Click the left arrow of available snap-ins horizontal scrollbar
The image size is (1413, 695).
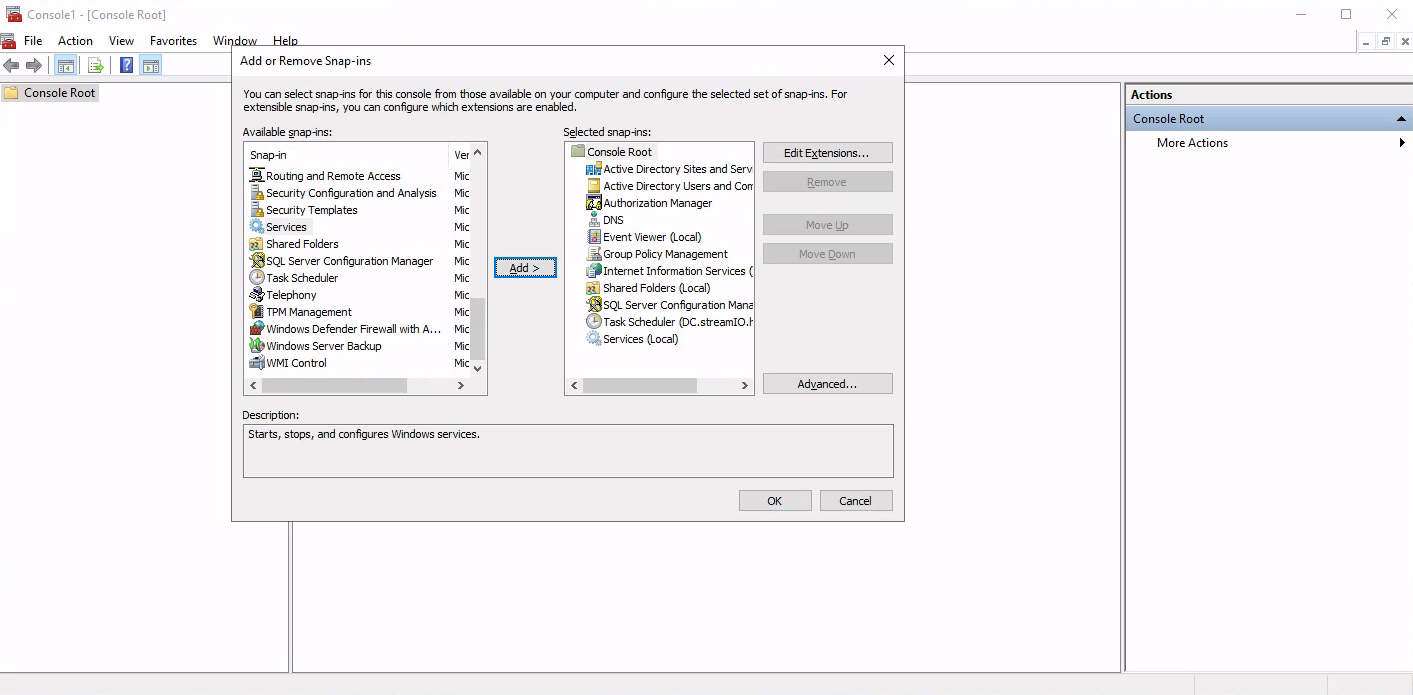click(x=253, y=385)
